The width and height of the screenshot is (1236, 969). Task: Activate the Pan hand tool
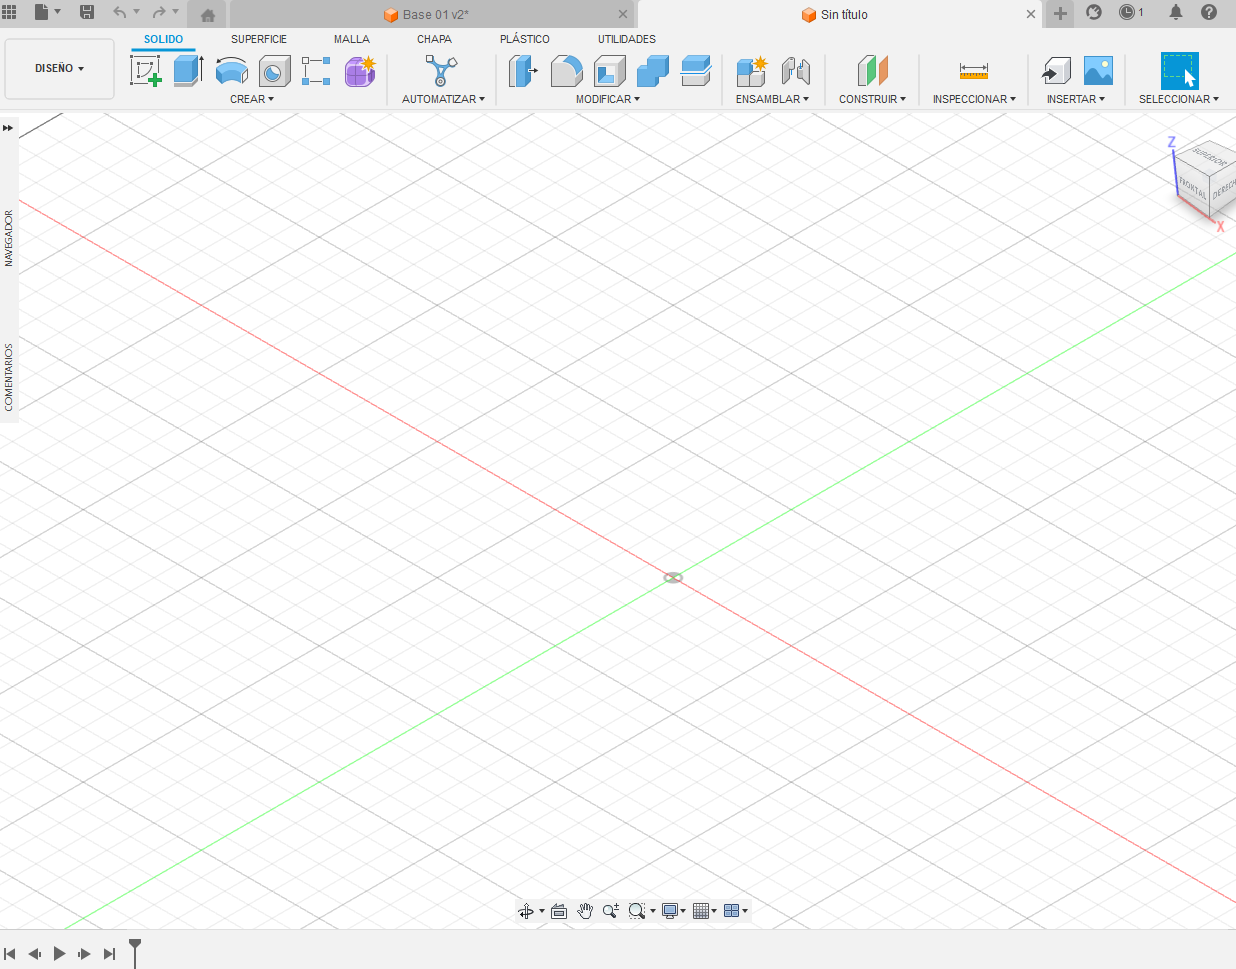tap(585, 911)
